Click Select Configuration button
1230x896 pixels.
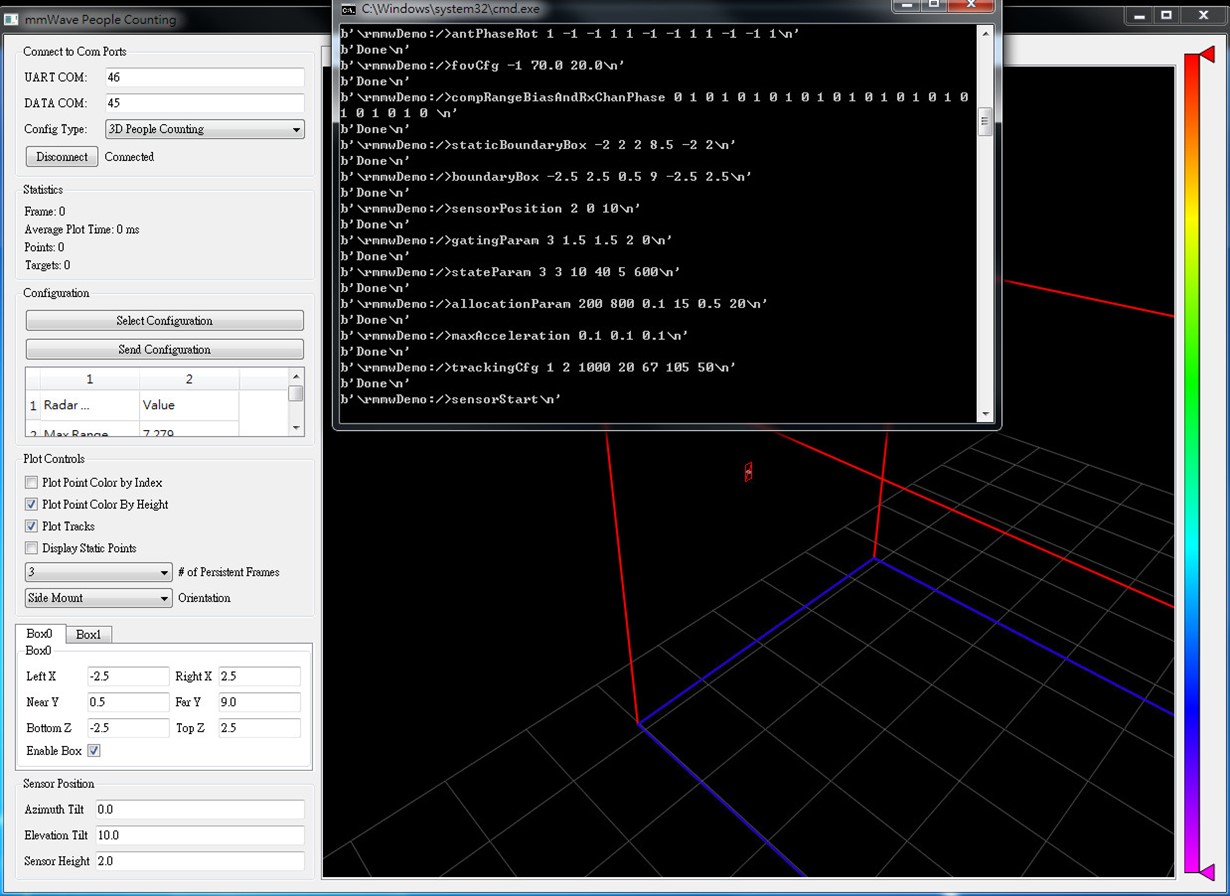[164, 321]
